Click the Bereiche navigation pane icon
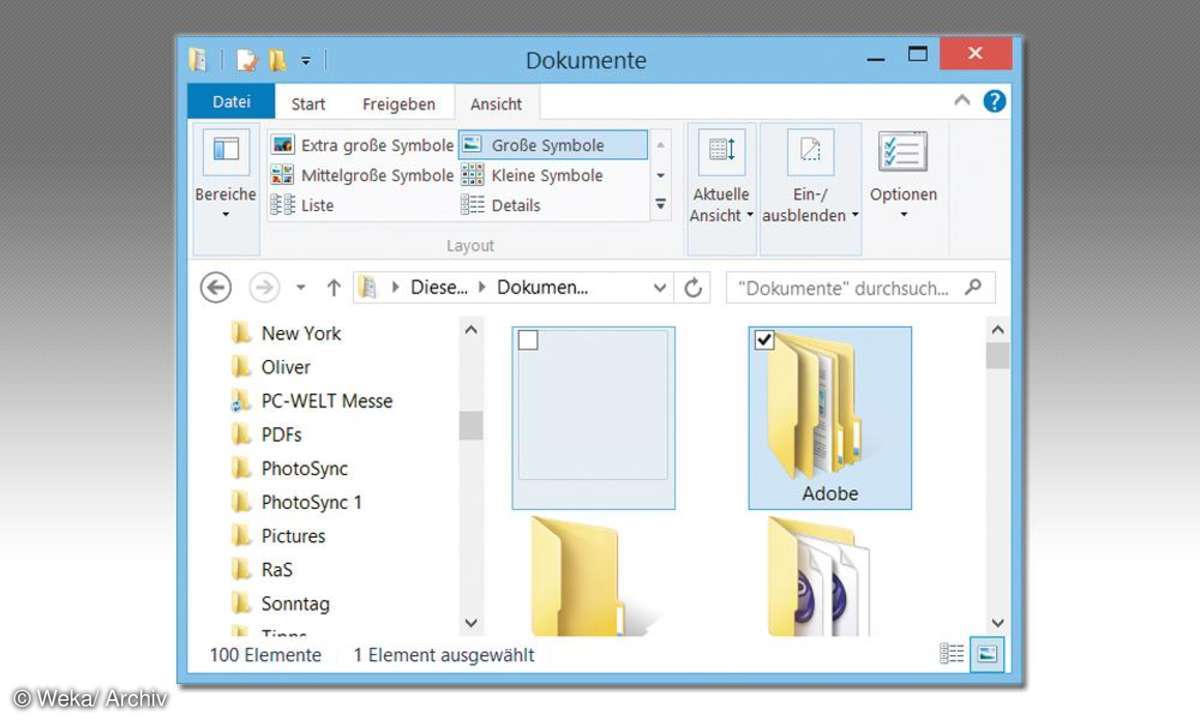 [x=226, y=151]
